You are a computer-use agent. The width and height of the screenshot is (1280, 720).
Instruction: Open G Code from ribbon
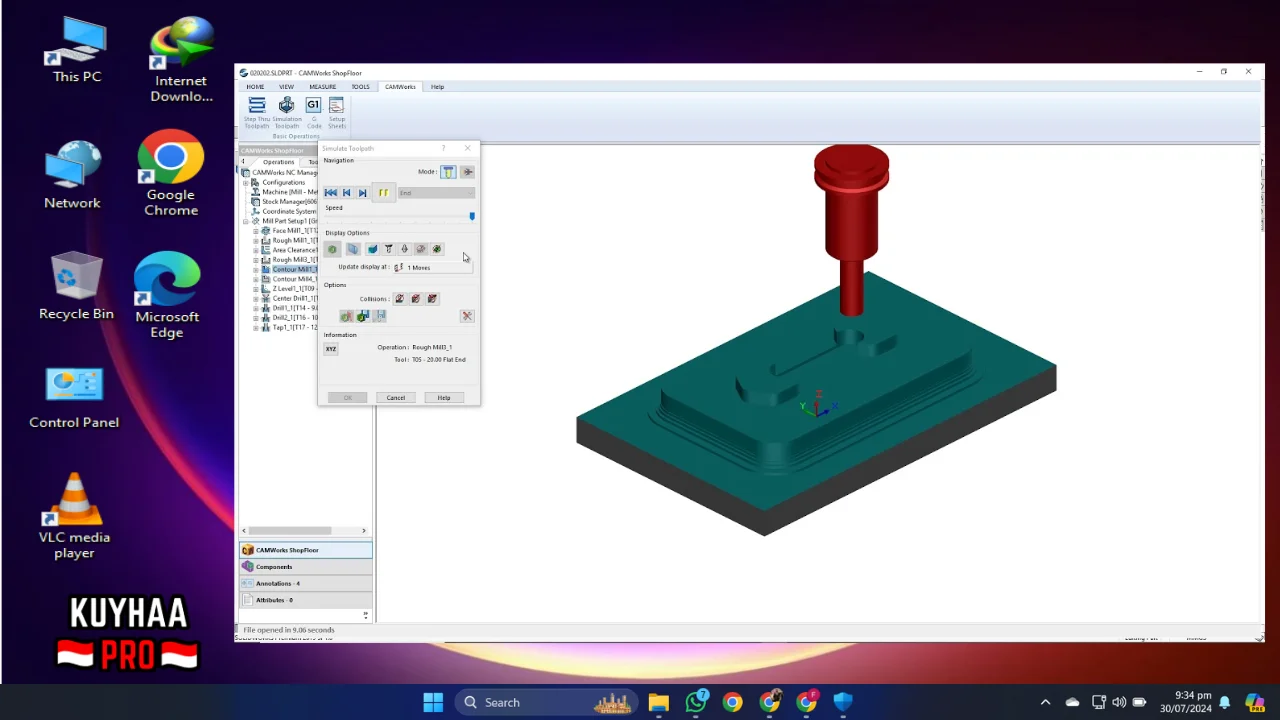(x=314, y=112)
